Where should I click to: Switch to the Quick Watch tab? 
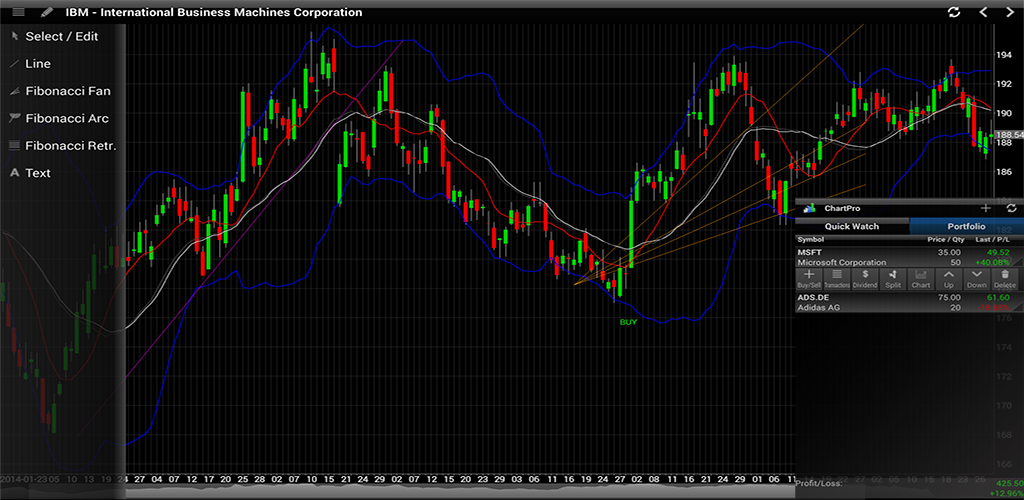852,226
